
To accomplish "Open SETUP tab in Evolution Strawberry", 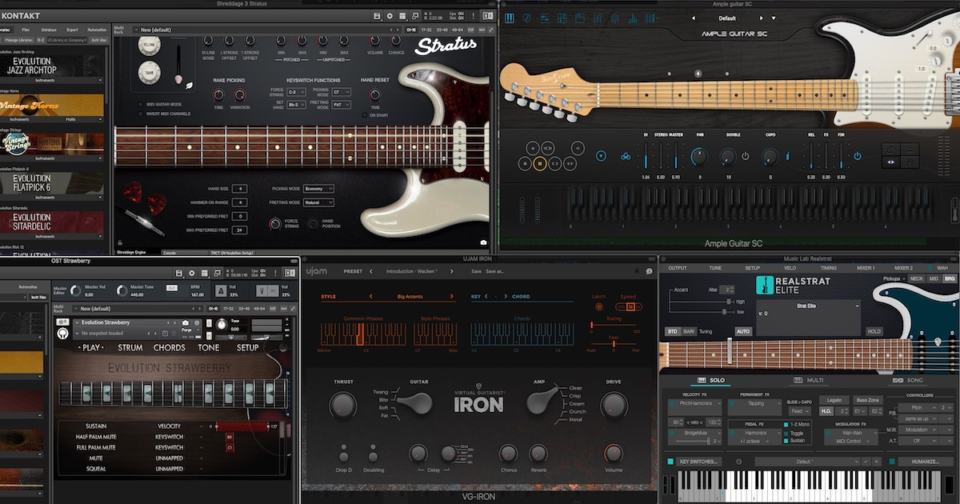I will 247,347.
